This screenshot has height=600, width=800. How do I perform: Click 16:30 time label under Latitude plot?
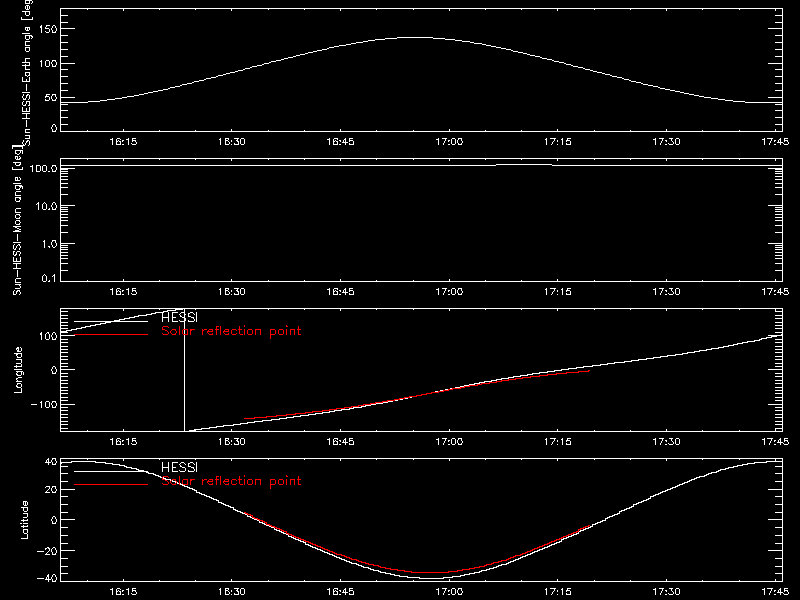tap(232, 592)
